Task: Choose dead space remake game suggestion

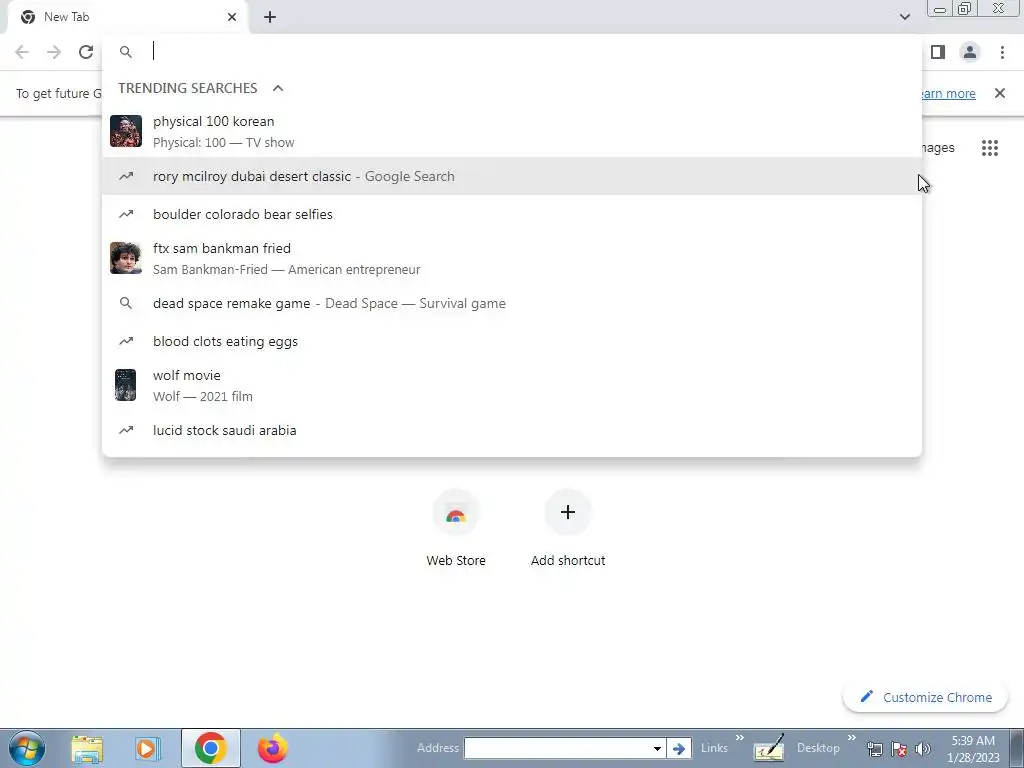Action: pos(512,304)
